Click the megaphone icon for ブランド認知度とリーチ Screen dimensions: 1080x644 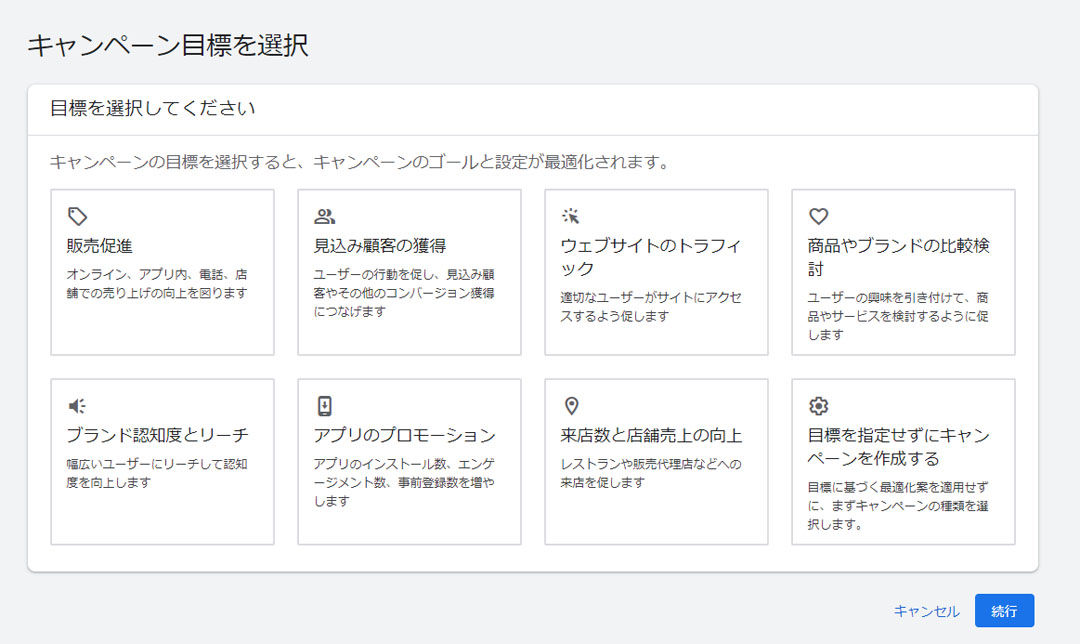coord(77,406)
